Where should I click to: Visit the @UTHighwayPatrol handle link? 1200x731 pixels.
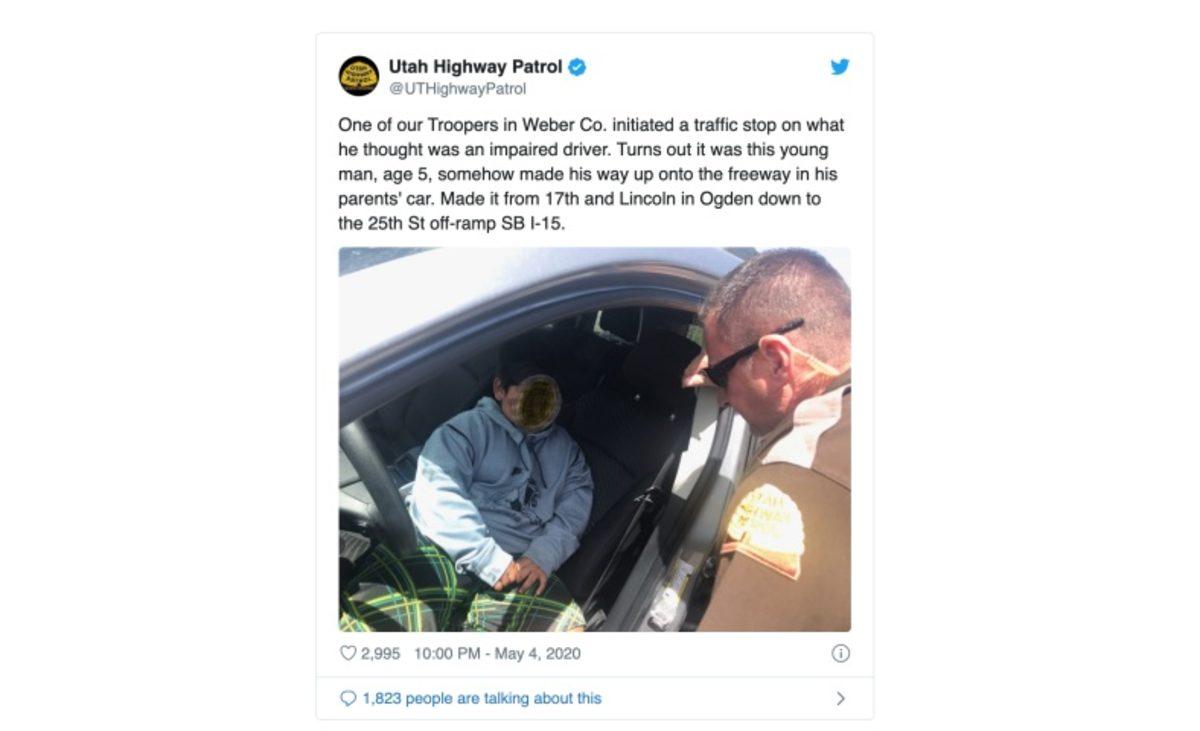(457, 88)
